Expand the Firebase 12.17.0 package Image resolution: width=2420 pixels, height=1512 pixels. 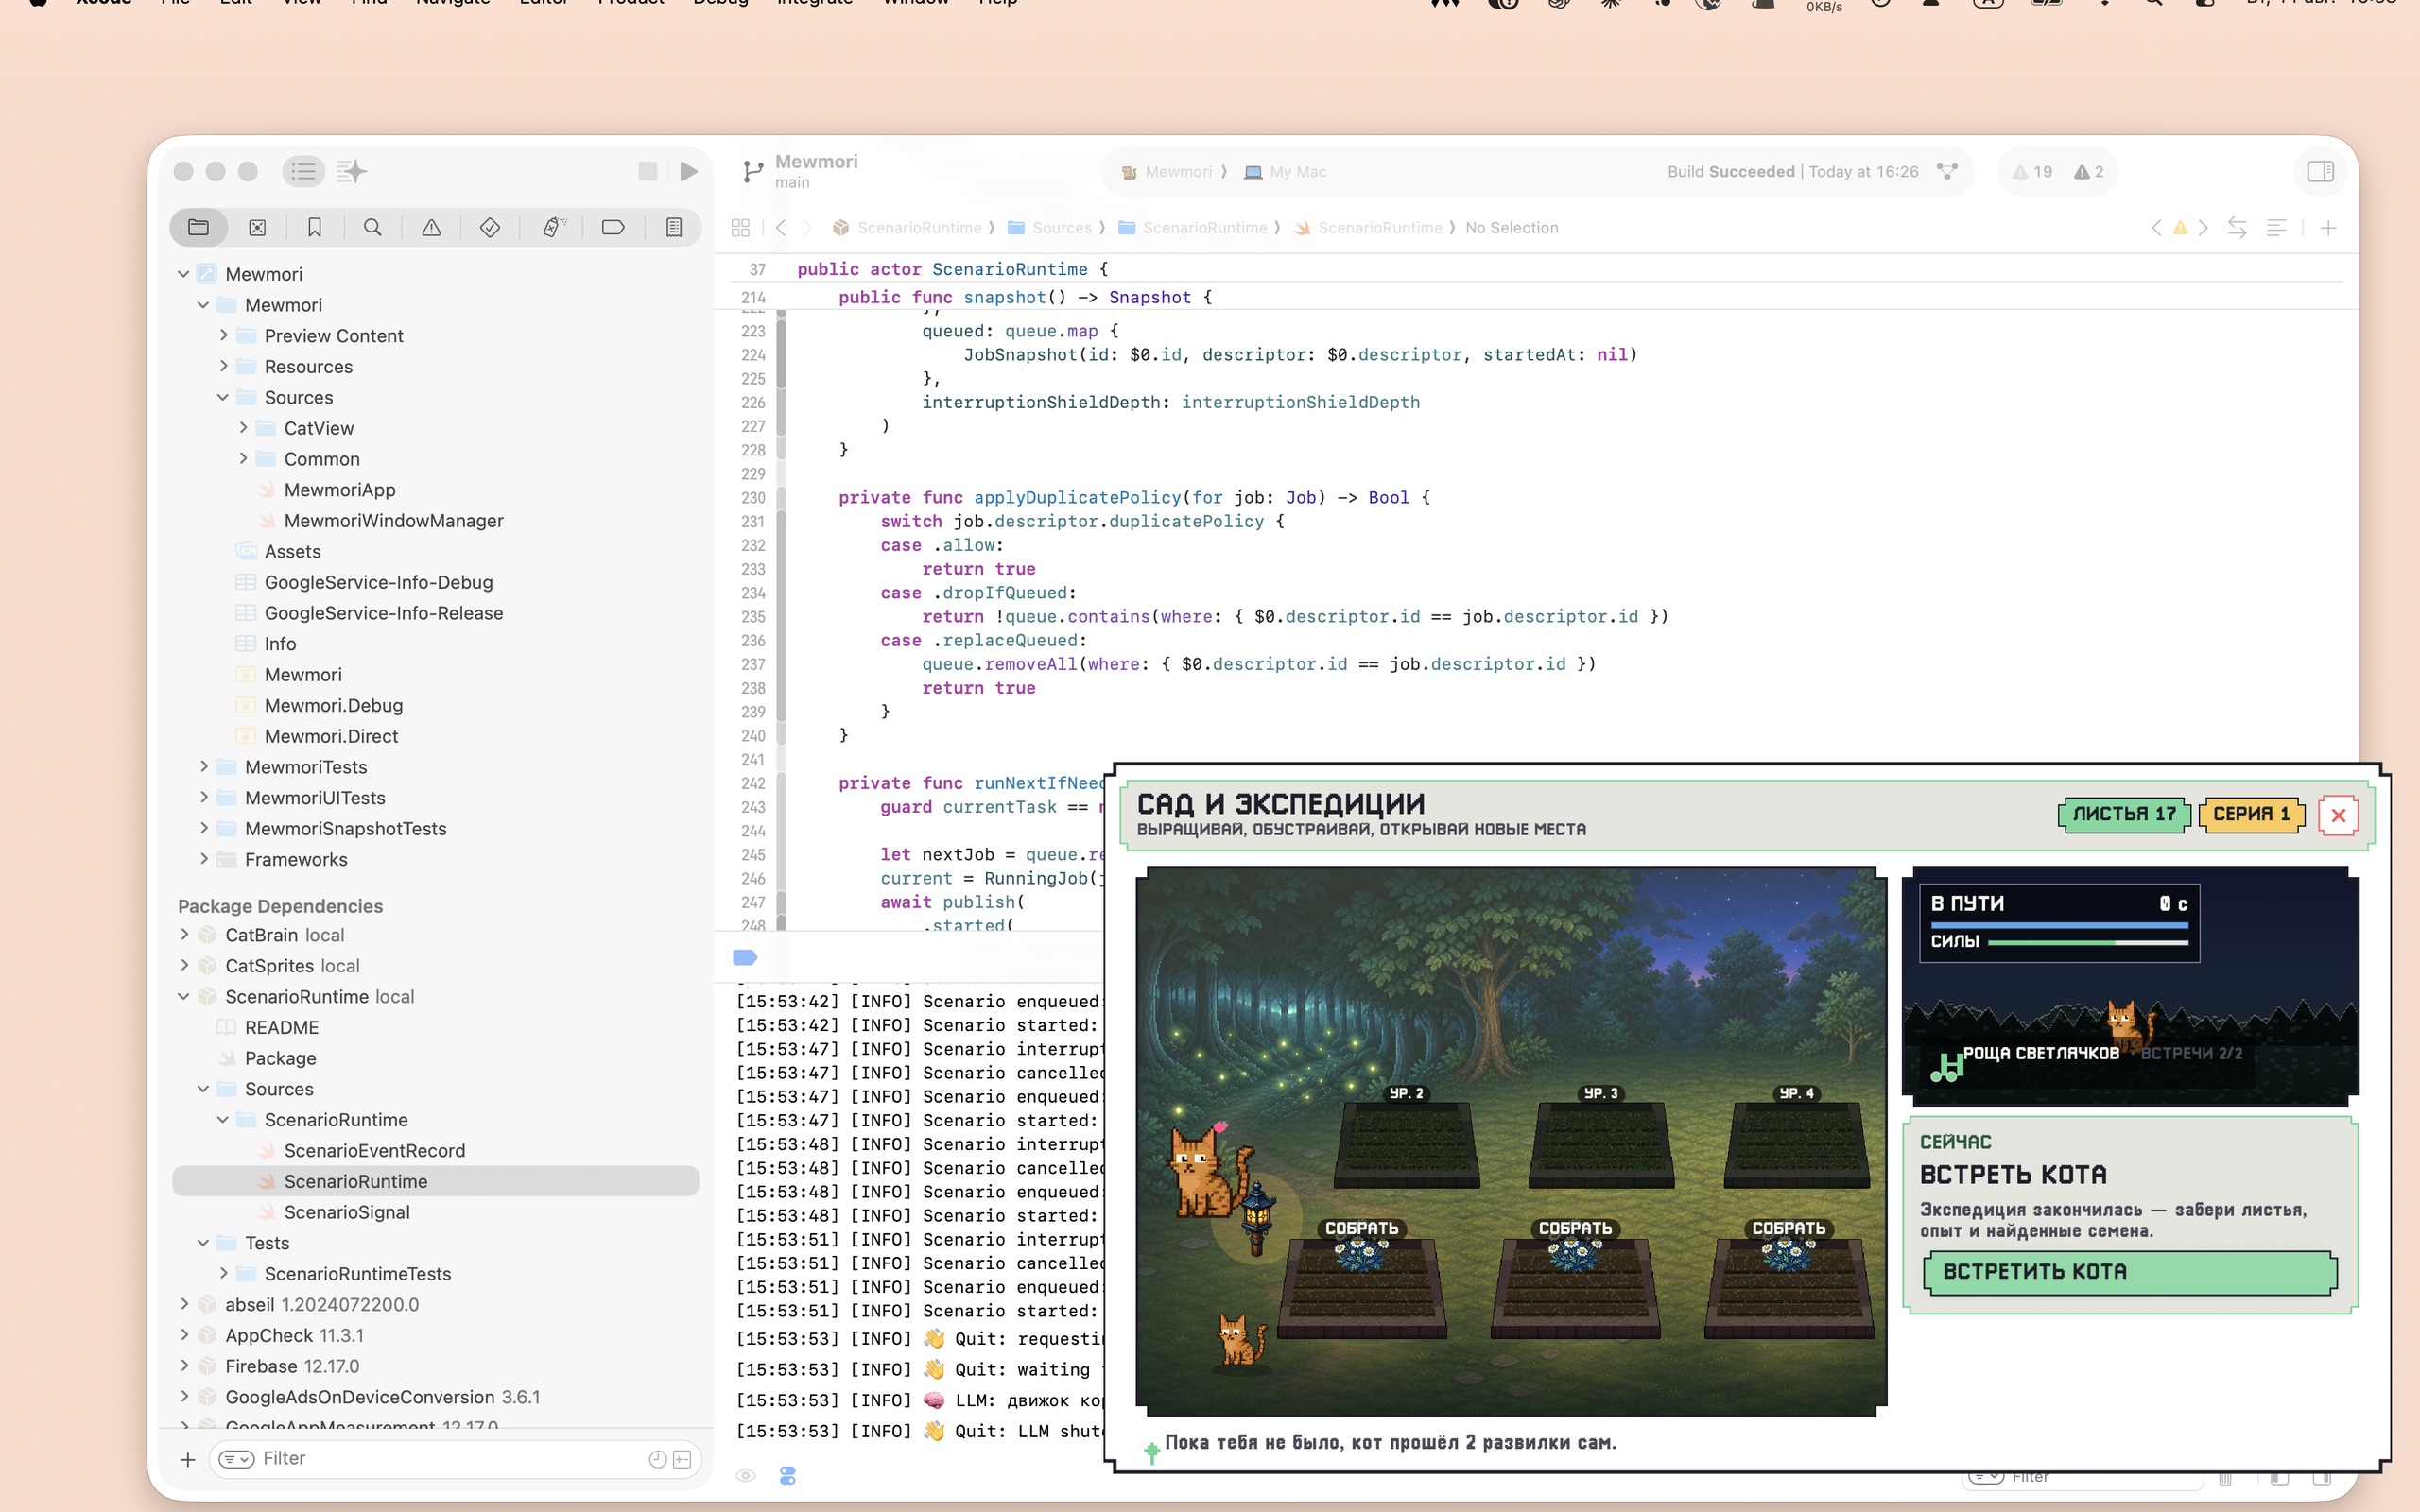tap(184, 1366)
